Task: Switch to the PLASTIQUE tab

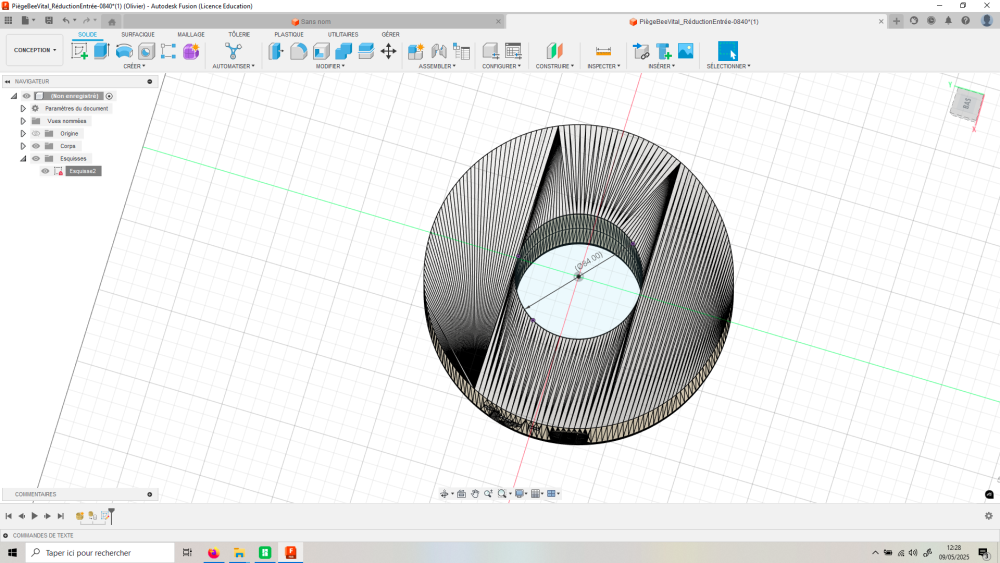Action: (289, 34)
